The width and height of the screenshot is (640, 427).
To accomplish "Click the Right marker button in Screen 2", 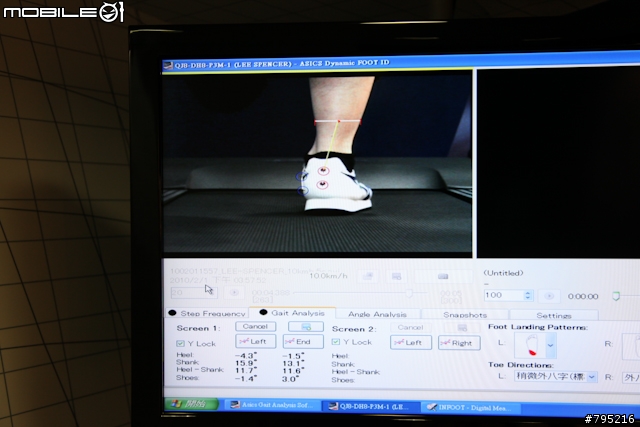I will [459, 343].
